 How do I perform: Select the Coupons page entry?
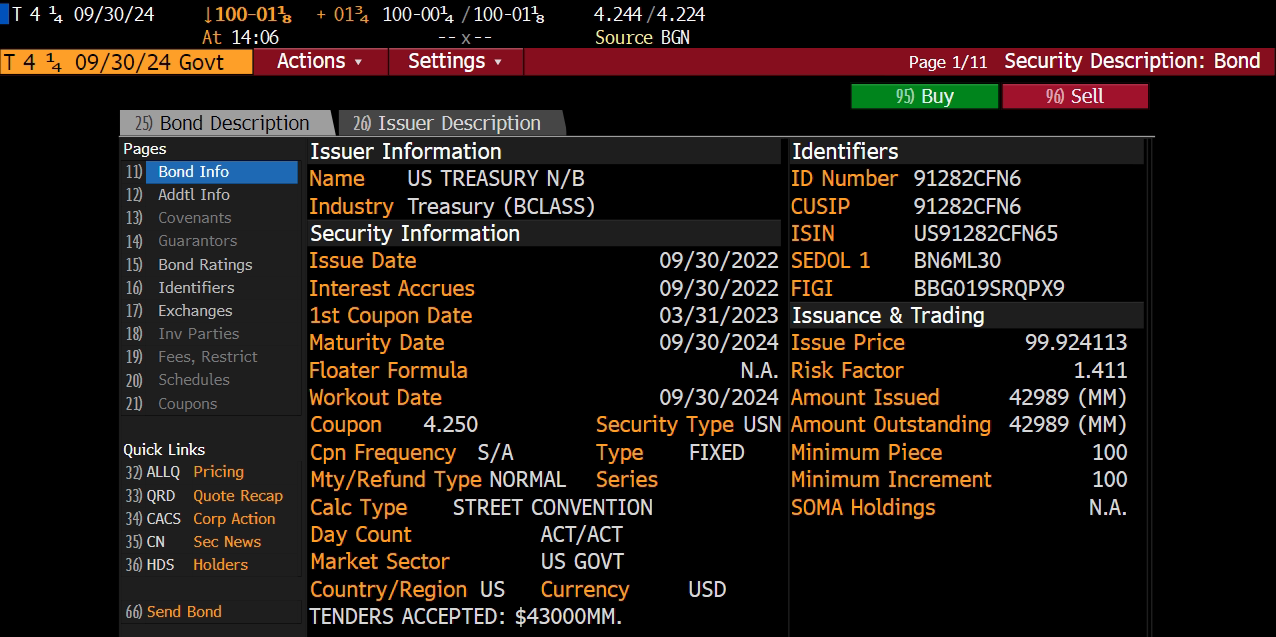click(187, 404)
